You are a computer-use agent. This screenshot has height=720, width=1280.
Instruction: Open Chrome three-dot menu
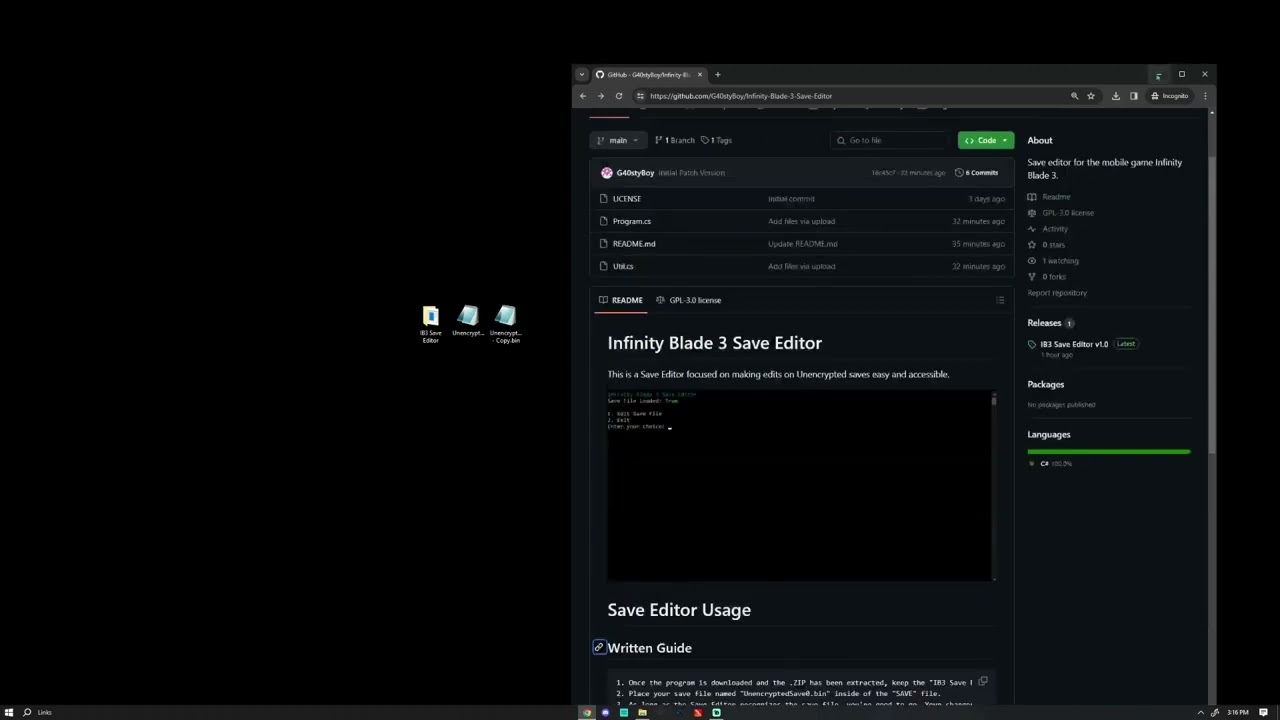click(x=1205, y=96)
